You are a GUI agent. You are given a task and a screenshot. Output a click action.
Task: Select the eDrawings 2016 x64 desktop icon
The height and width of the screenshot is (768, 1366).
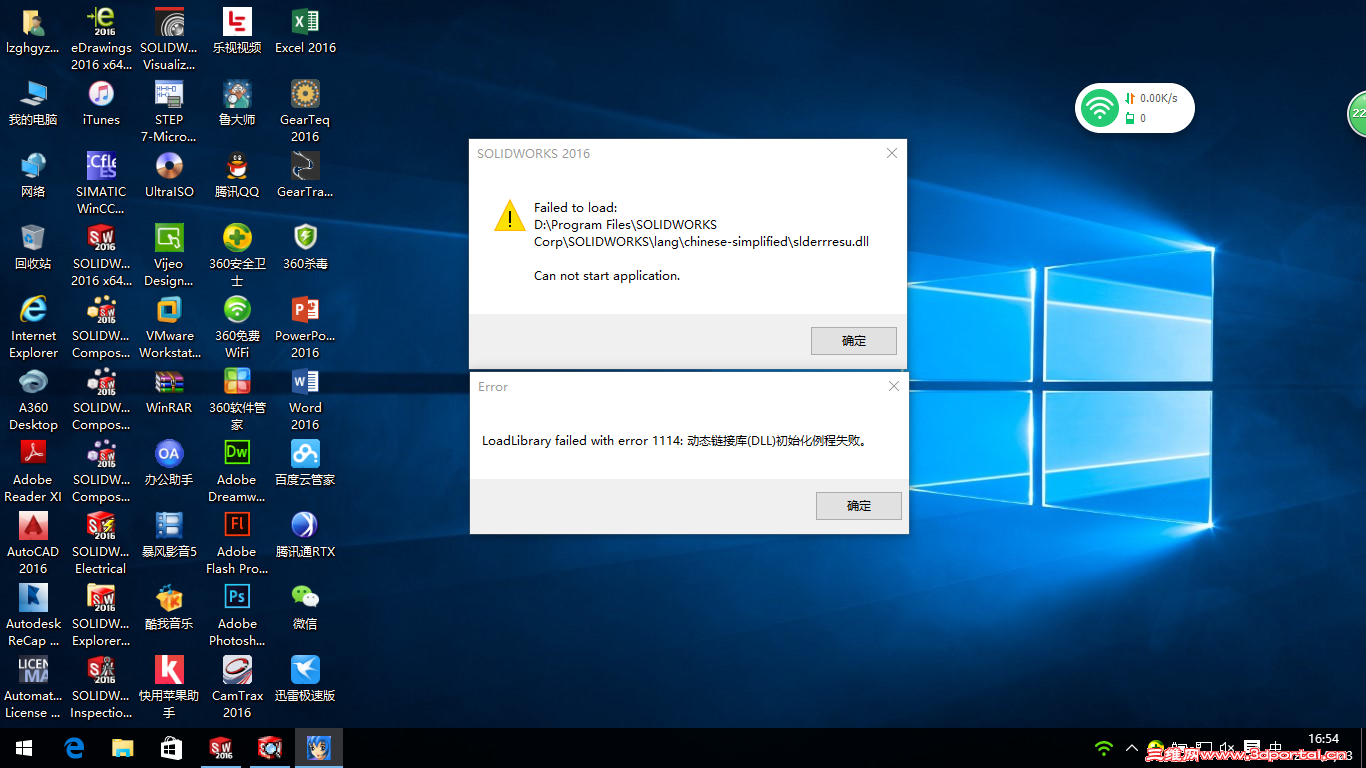101,39
